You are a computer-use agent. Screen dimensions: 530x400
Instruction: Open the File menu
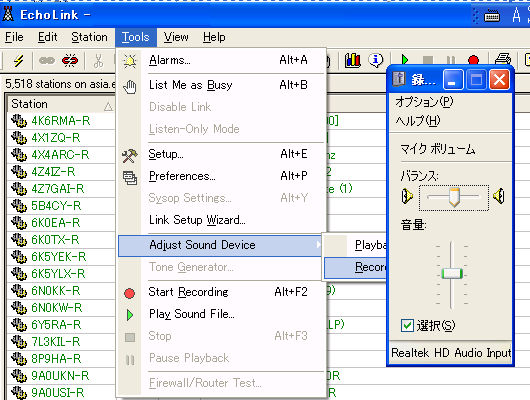[x=14, y=37]
